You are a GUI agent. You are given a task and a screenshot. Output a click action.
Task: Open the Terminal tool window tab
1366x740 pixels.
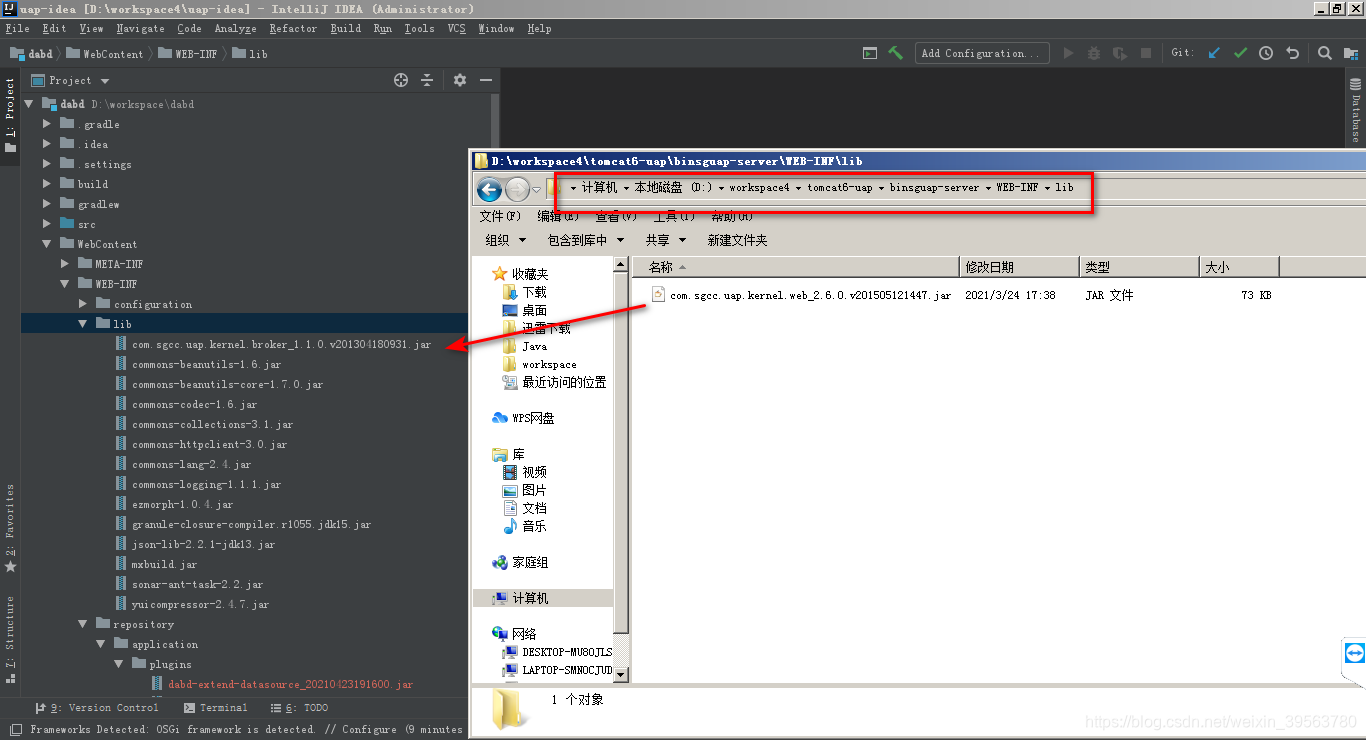point(215,707)
